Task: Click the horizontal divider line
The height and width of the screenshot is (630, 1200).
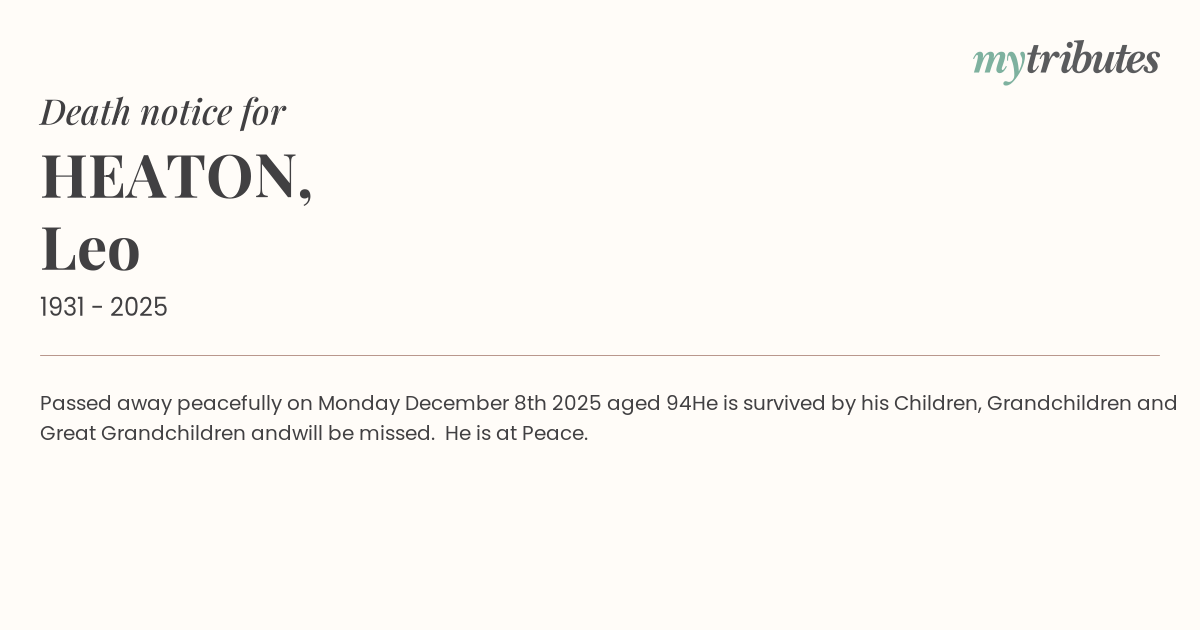Action: tap(600, 355)
